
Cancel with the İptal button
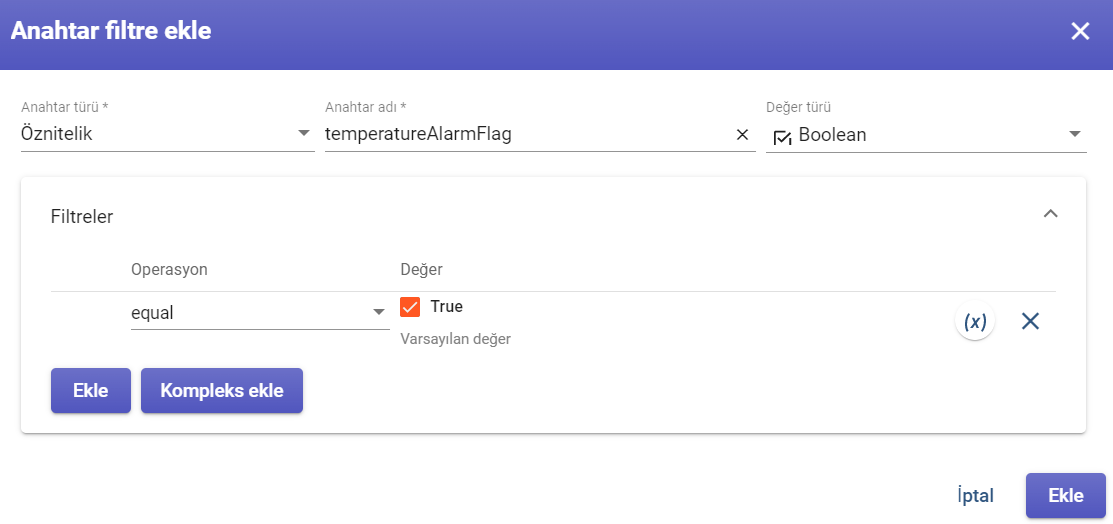[x=975, y=496]
